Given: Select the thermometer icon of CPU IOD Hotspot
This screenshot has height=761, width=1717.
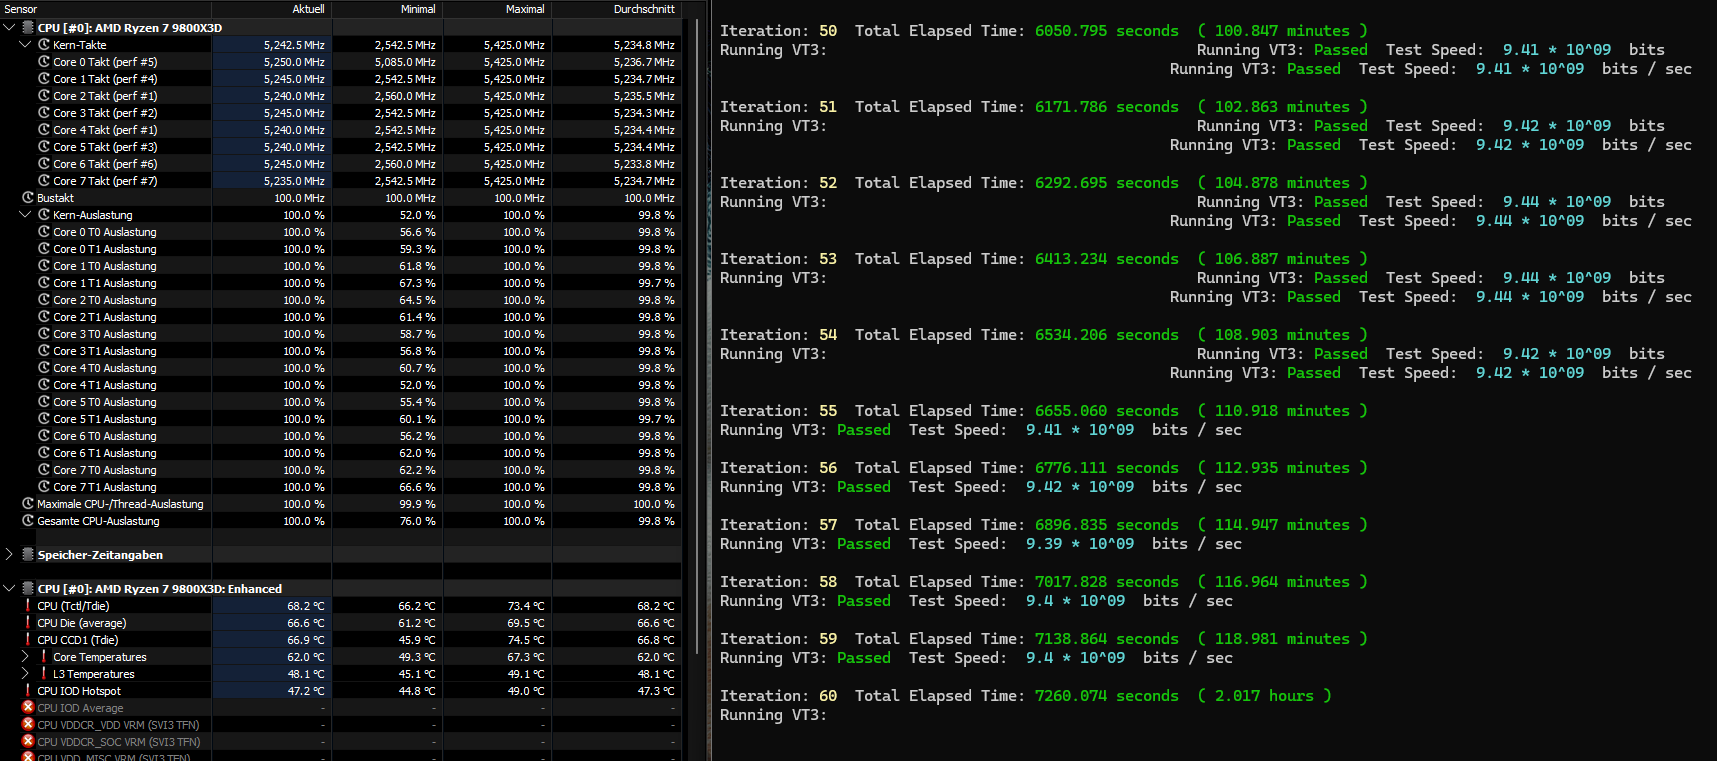Looking at the screenshot, I should coord(28,691).
